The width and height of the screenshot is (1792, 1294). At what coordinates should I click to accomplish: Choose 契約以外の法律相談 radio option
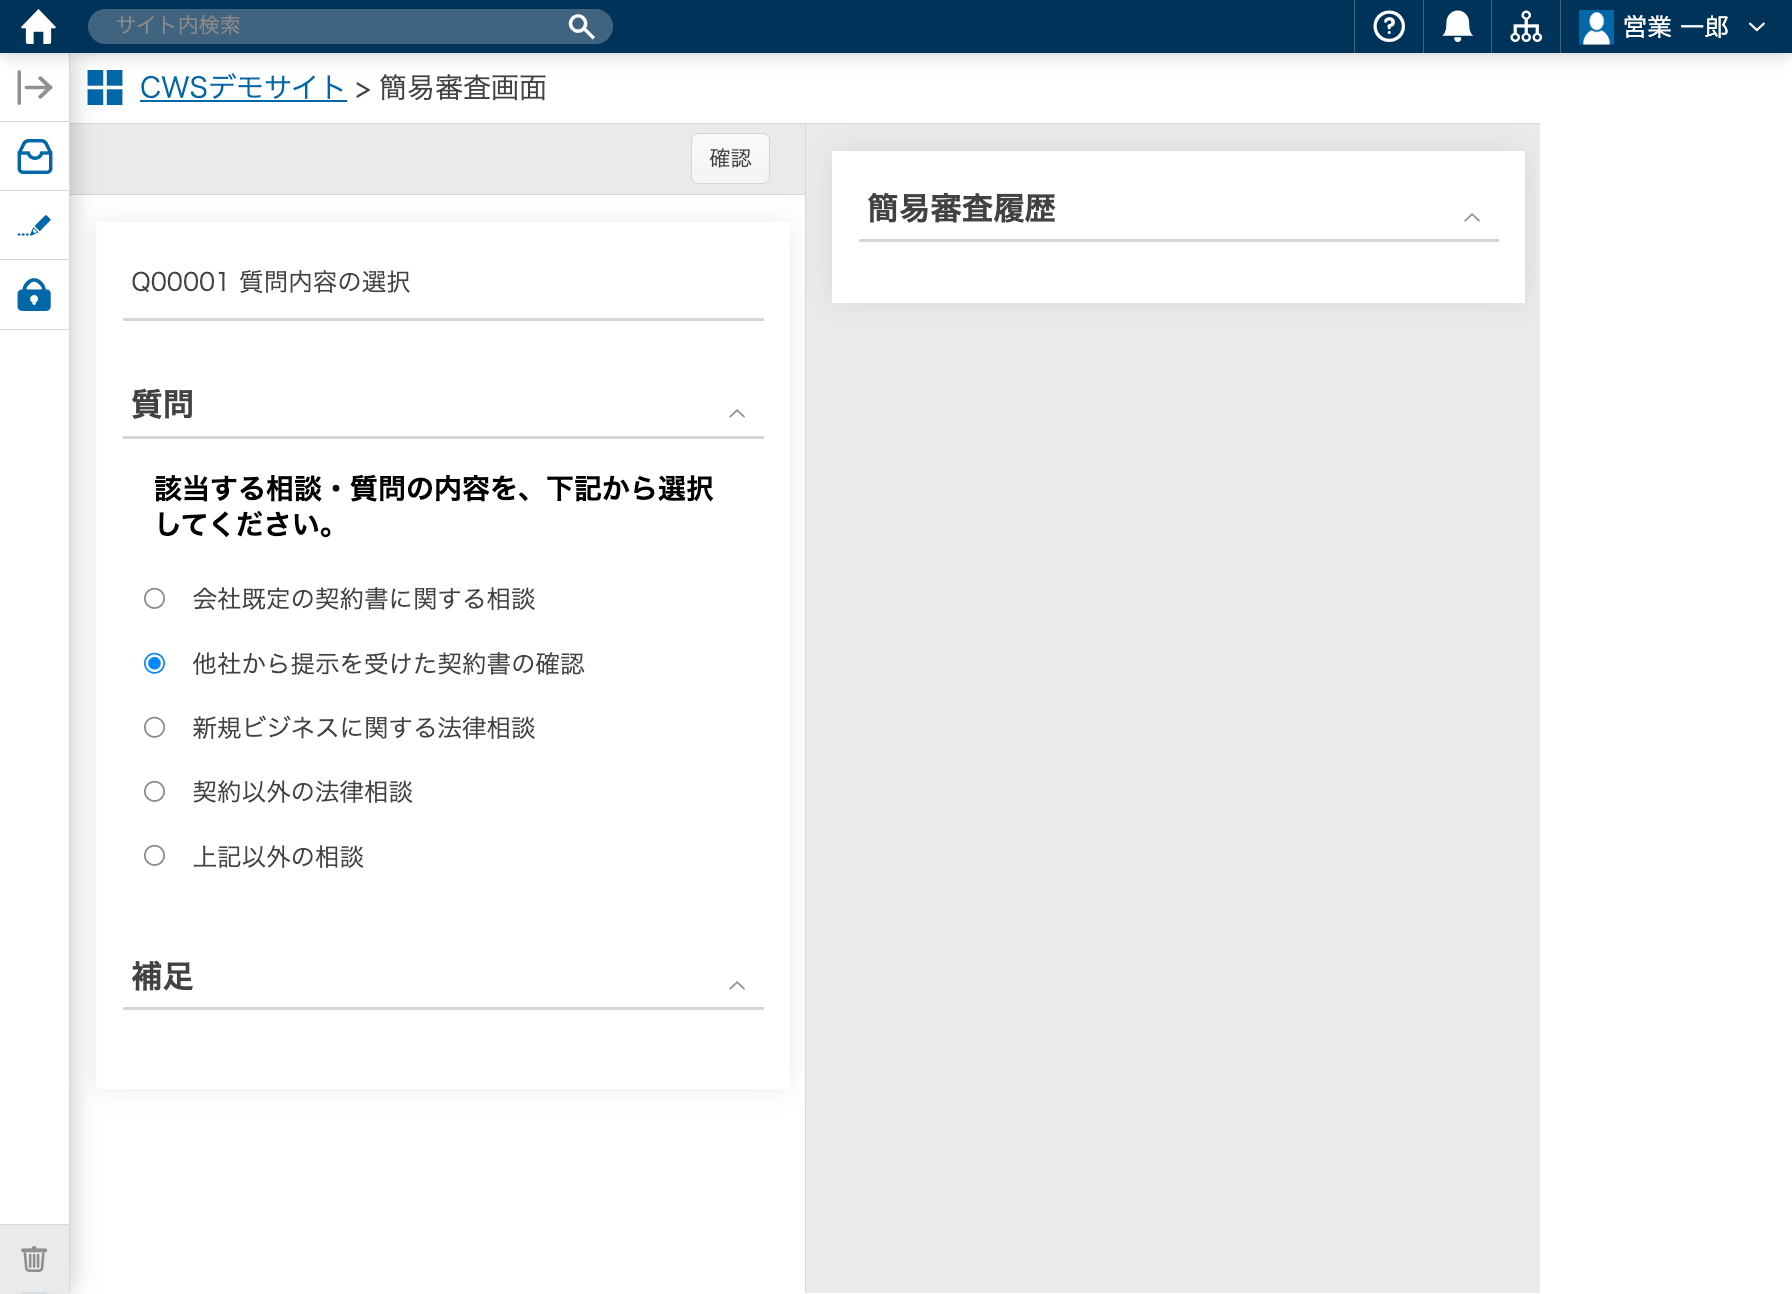(155, 792)
